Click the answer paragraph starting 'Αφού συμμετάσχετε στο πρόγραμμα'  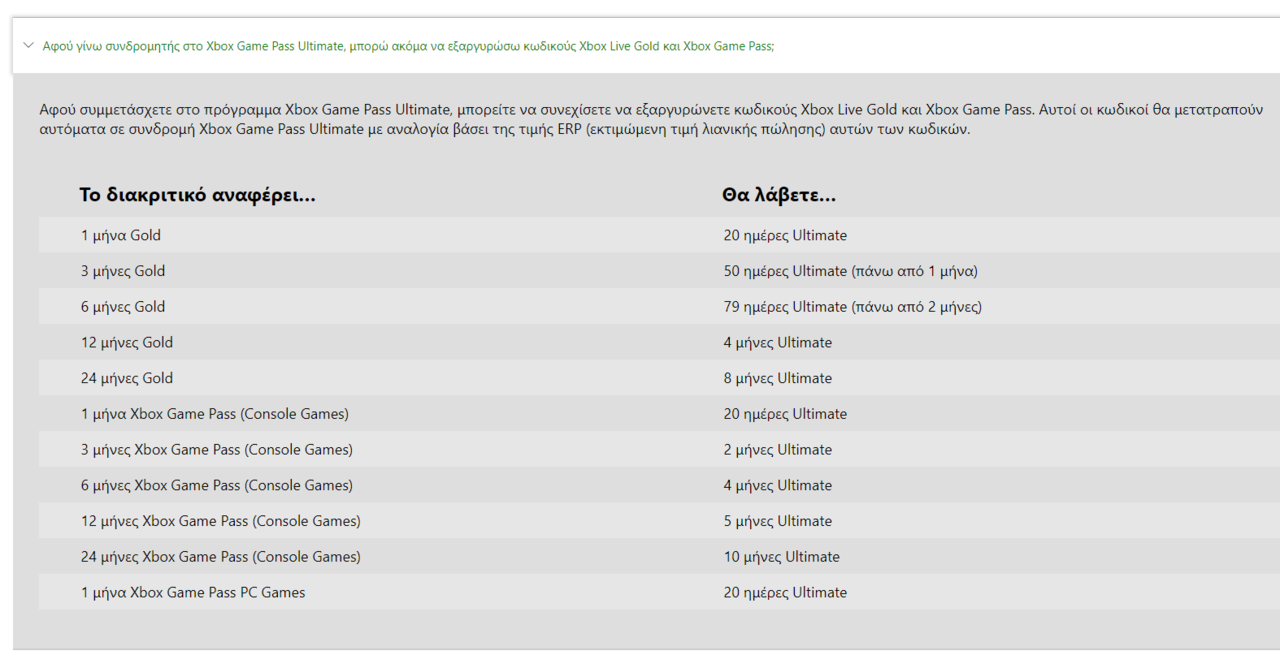[651, 119]
